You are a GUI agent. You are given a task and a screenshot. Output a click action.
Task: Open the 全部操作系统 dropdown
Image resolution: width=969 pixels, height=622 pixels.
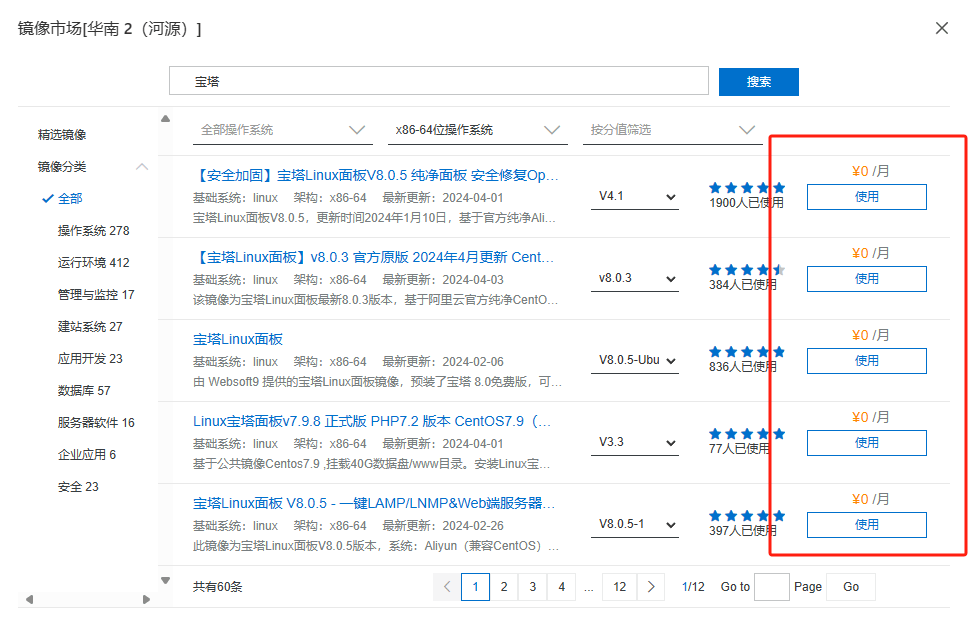[283, 130]
